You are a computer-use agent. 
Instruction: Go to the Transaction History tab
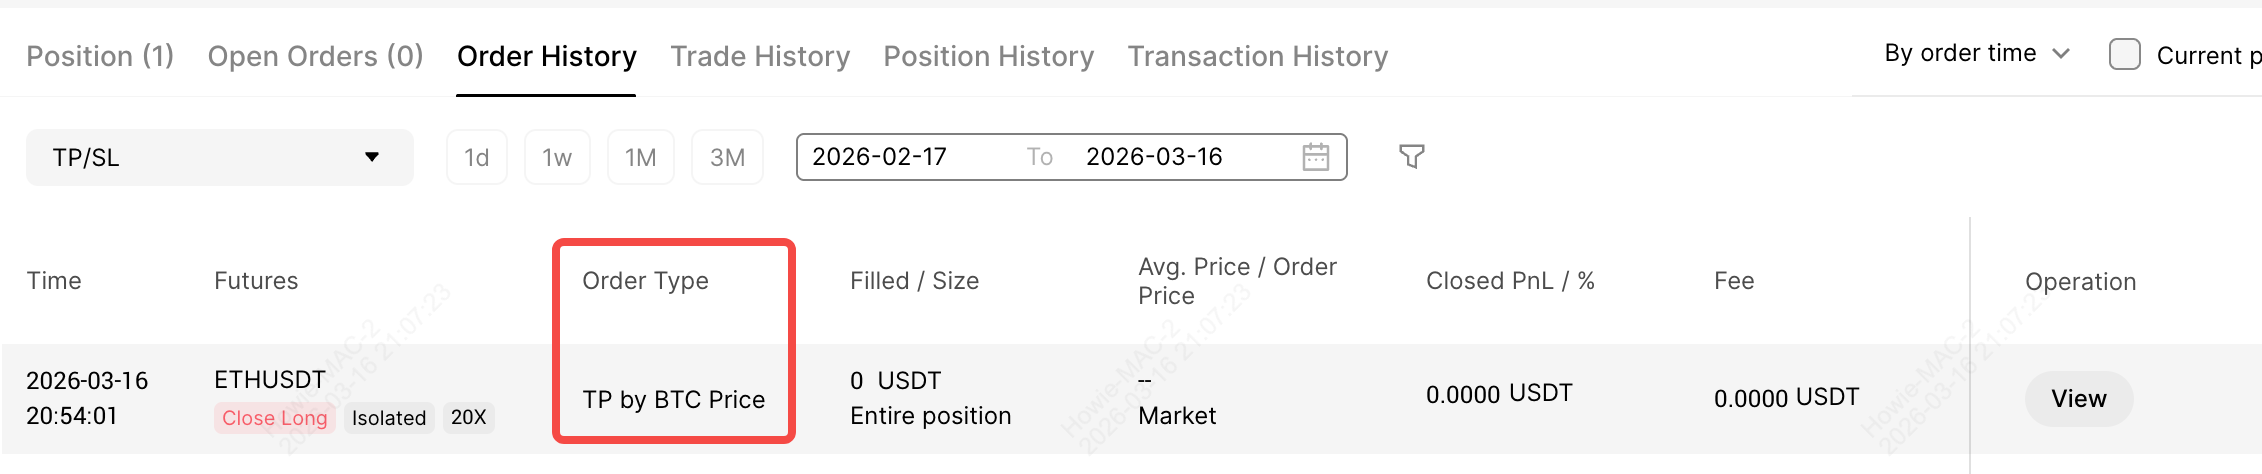(x=1257, y=56)
